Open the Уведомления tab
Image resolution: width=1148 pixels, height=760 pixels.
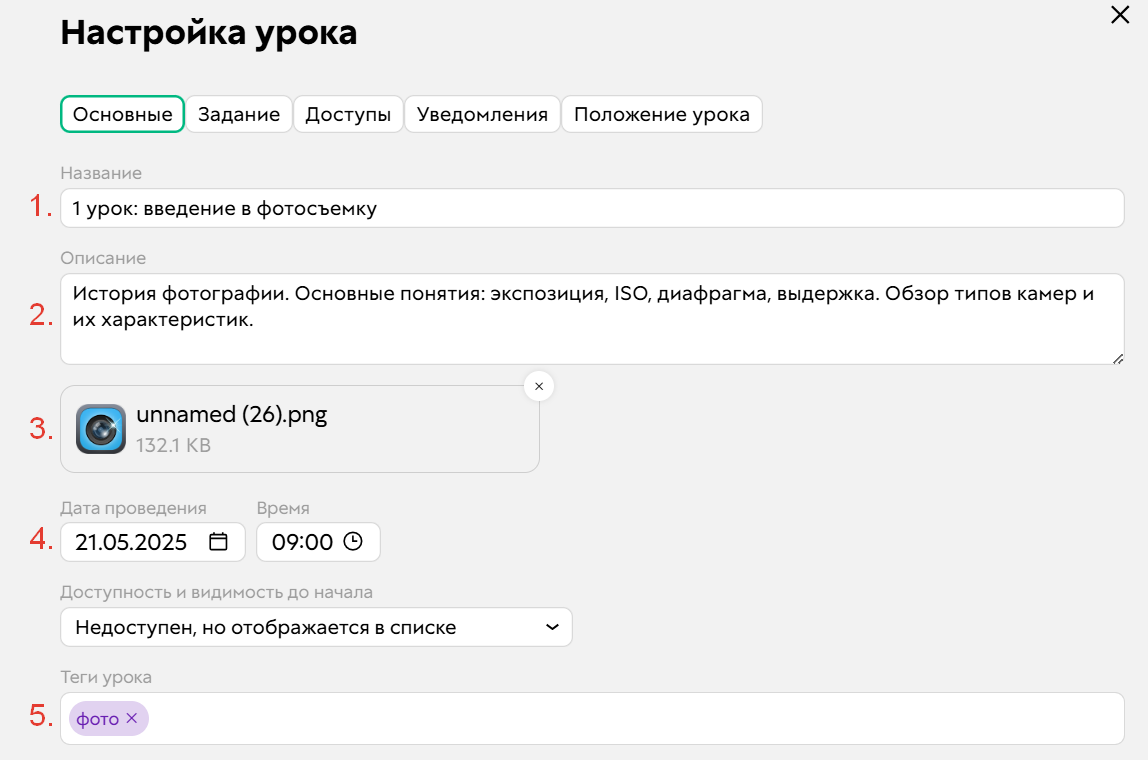(x=482, y=114)
